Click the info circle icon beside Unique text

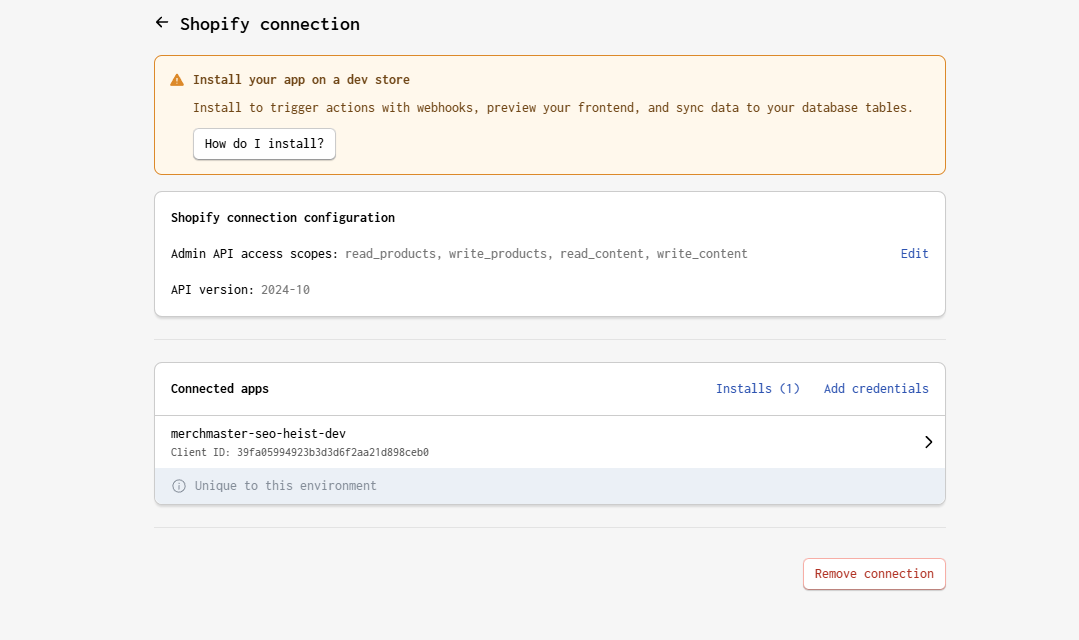point(179,486)
